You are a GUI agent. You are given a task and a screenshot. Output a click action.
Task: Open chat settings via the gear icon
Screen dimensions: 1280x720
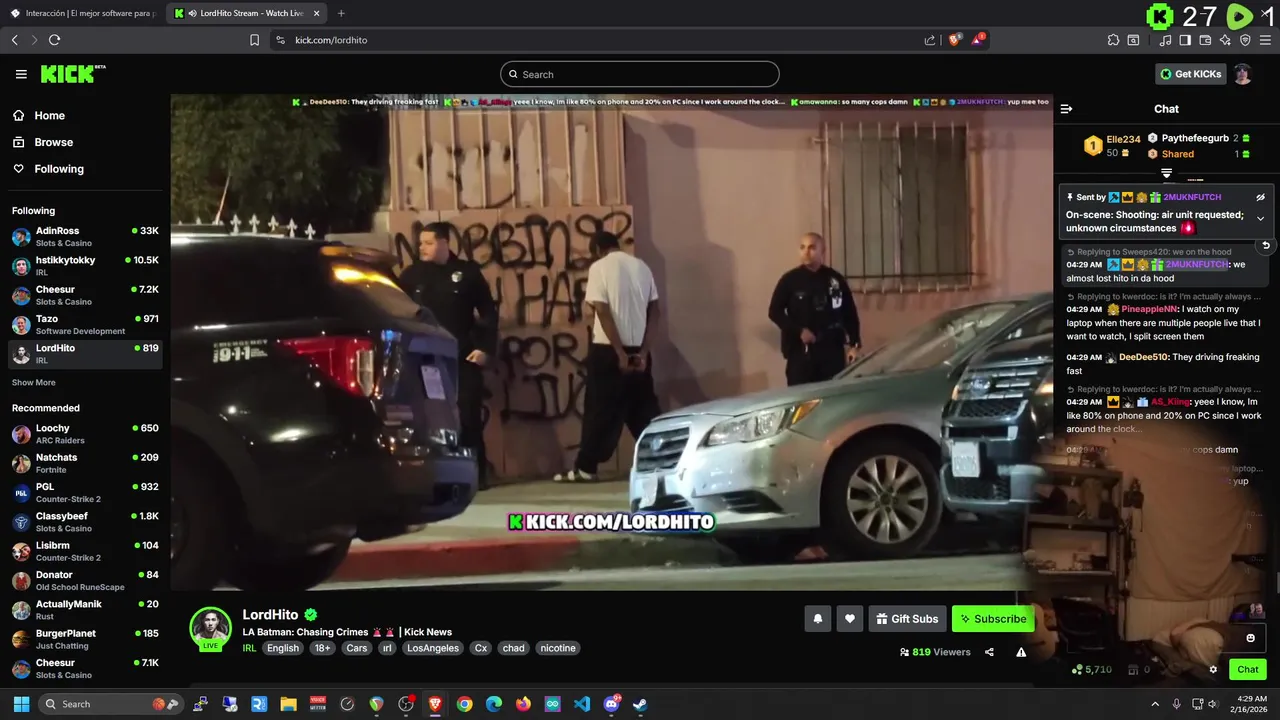(1213, 669)
